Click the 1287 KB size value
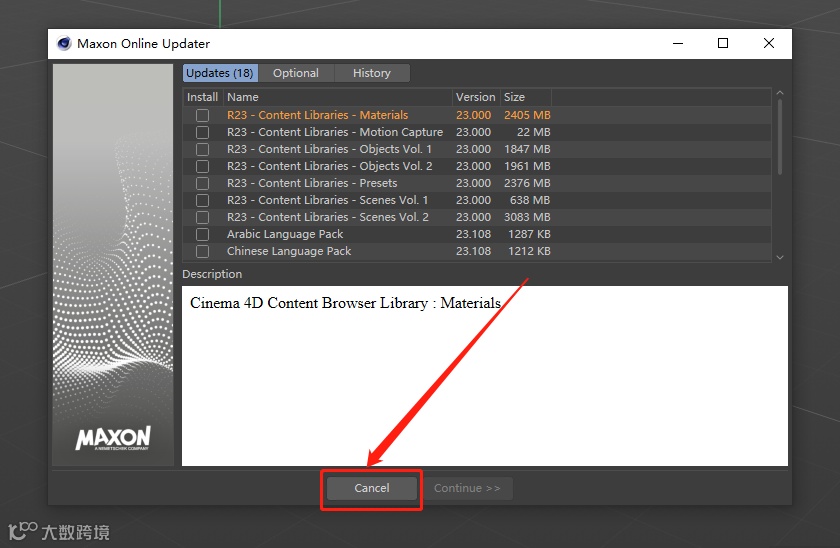 click(529, 235)
